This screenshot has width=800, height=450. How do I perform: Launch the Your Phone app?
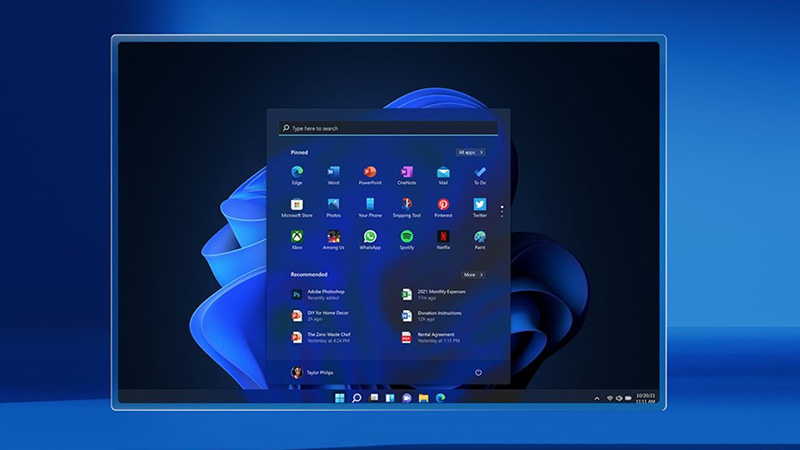click(x=370, y=208)
